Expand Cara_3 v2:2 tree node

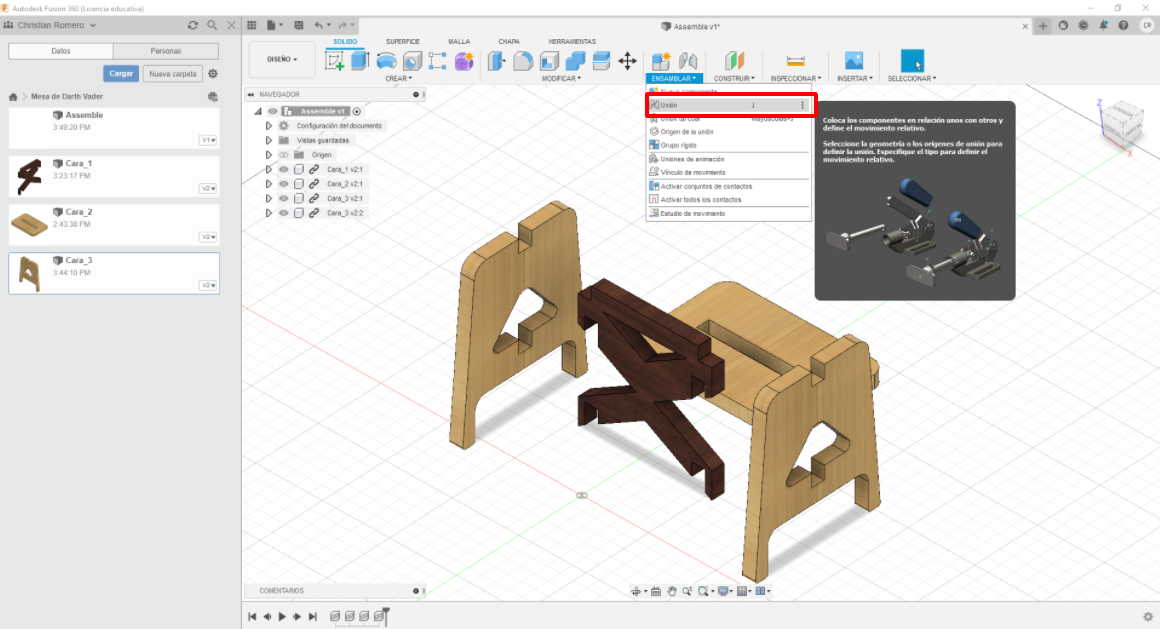tap(269, 213)
